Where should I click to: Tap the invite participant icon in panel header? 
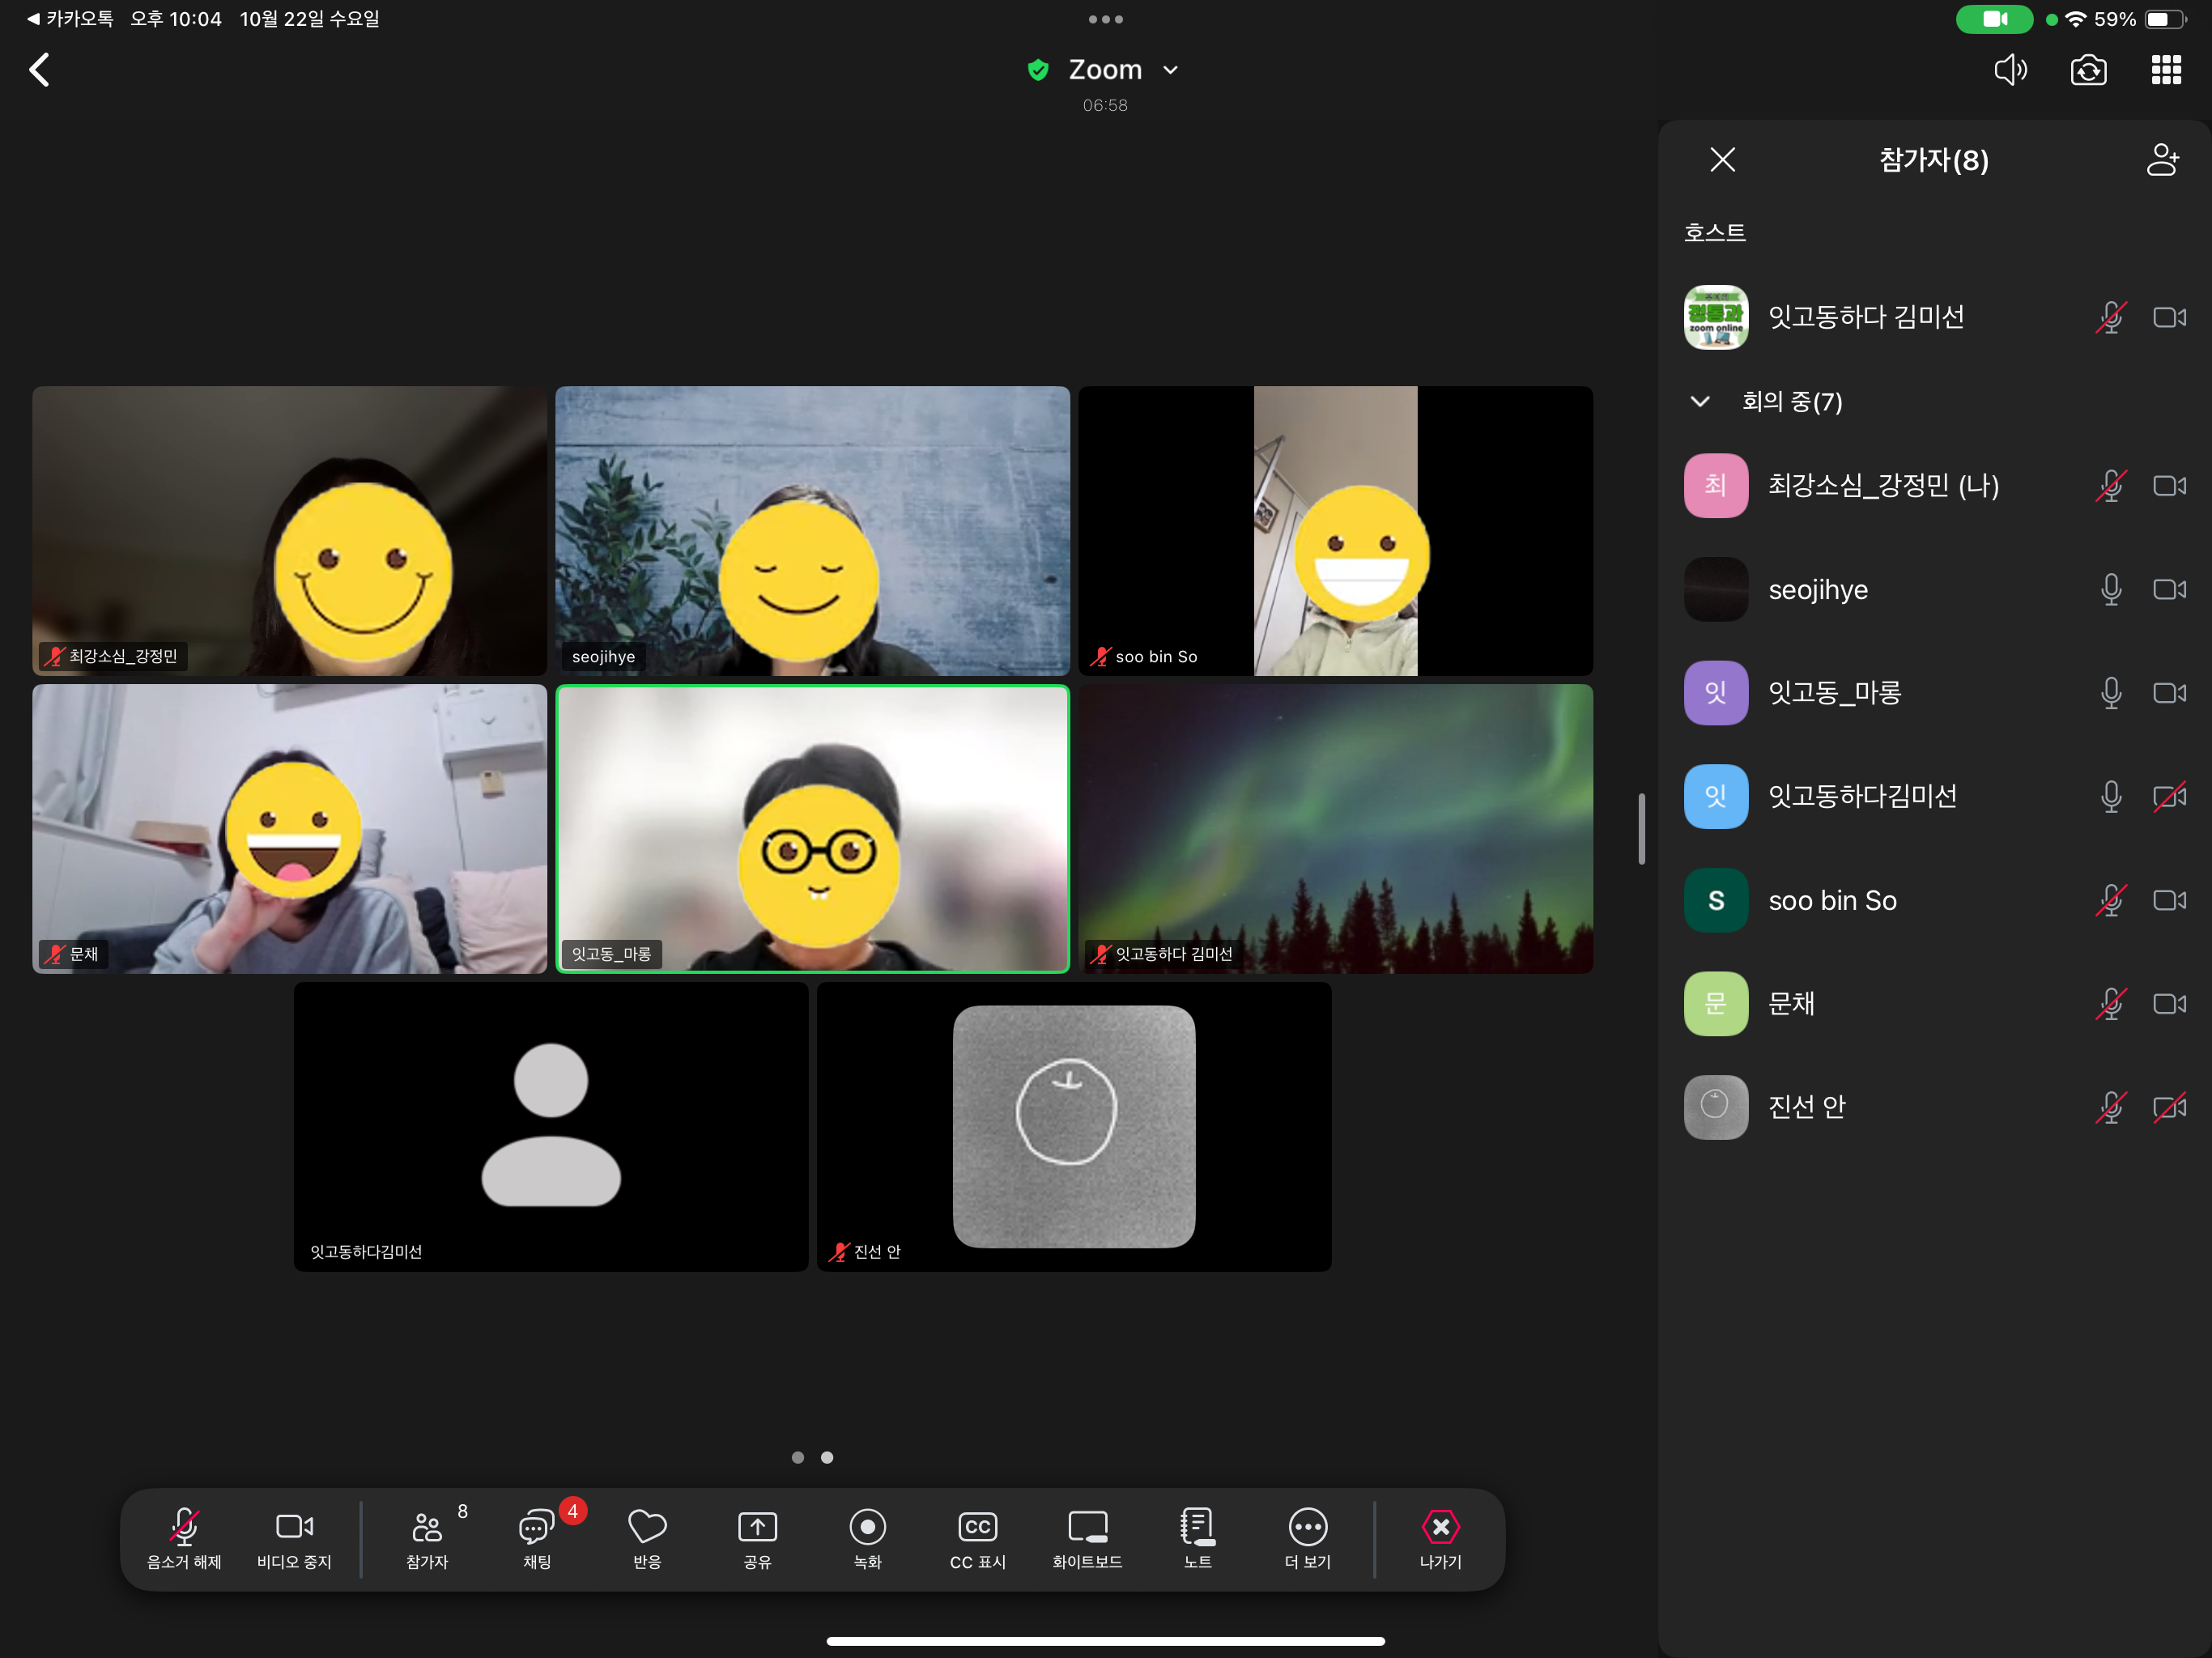click(x=2162, y=160)
